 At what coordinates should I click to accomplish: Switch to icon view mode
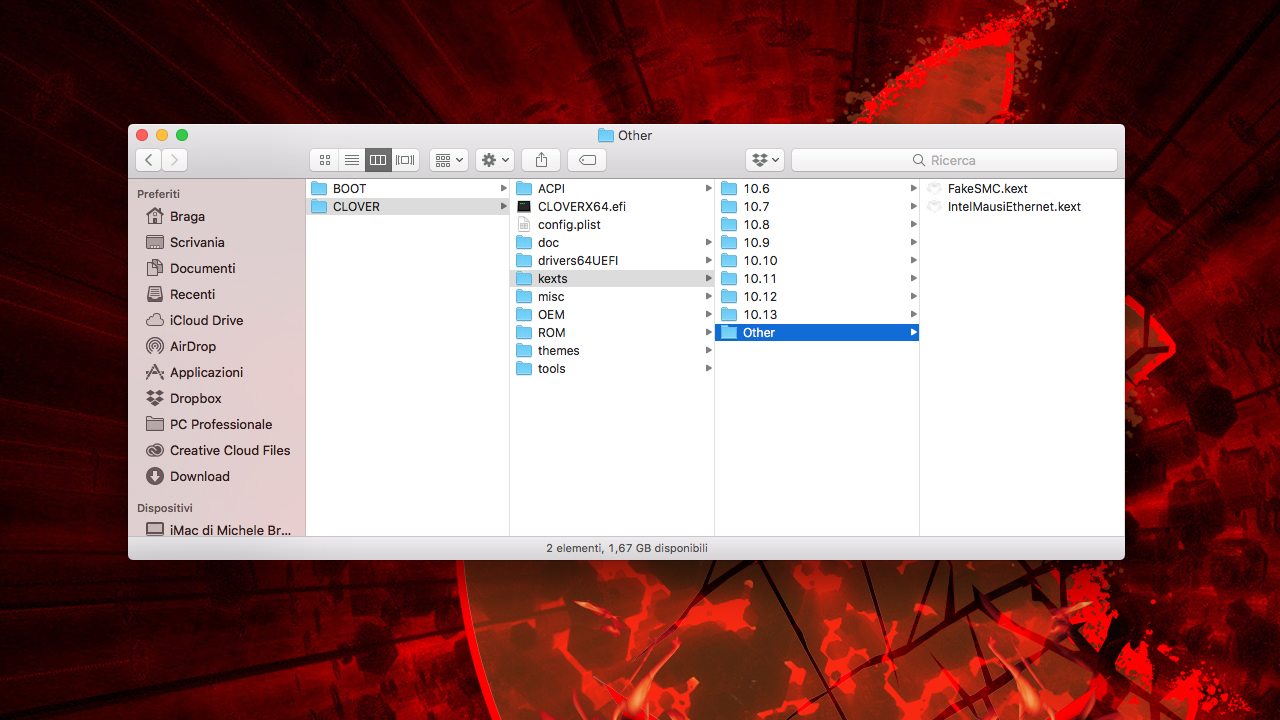point(324,160)
